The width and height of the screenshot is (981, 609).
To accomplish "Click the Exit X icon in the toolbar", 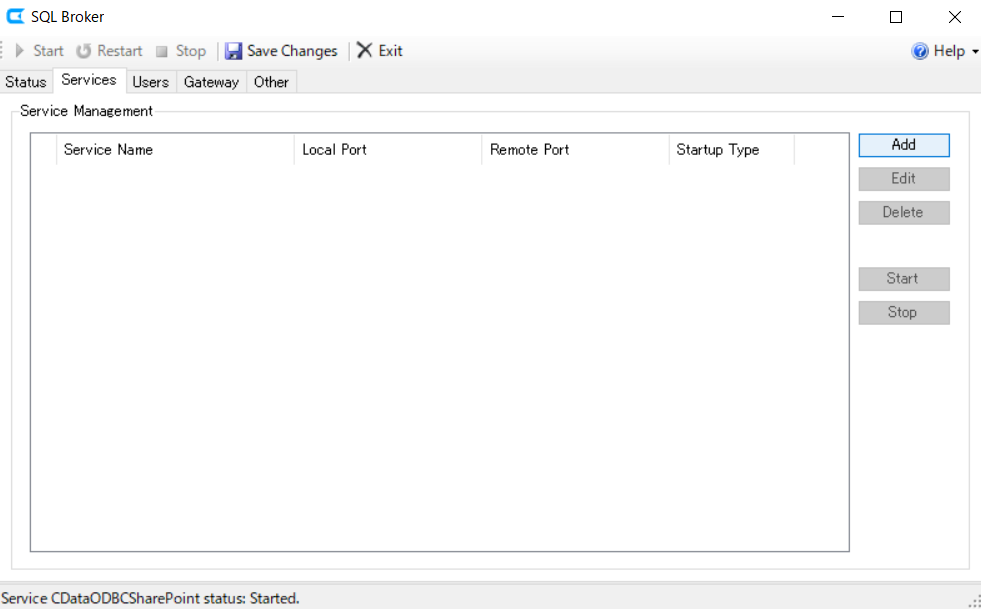I will click(364, 50).
